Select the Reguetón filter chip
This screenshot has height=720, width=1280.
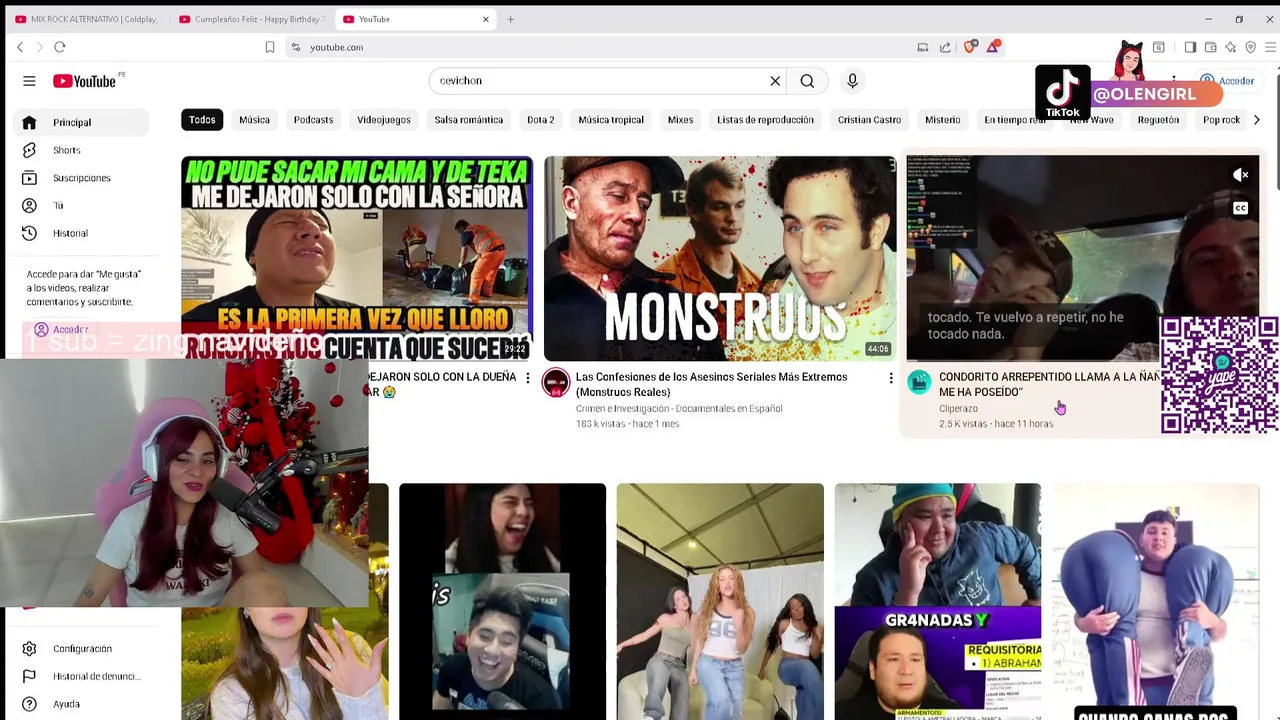tap(1158, 120)
